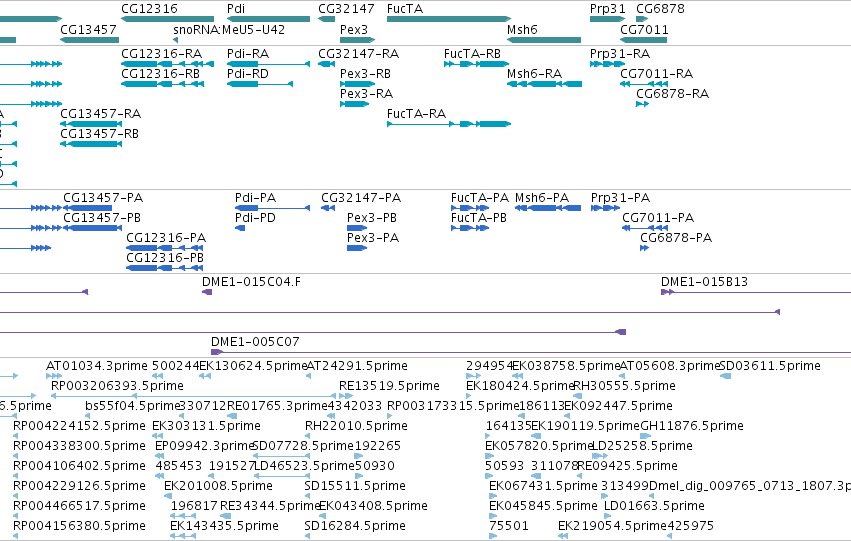The height and width of the screenshot is (541, 851).
Task: Select the RP004156380.5prime EST label
Action: (79, 526)
